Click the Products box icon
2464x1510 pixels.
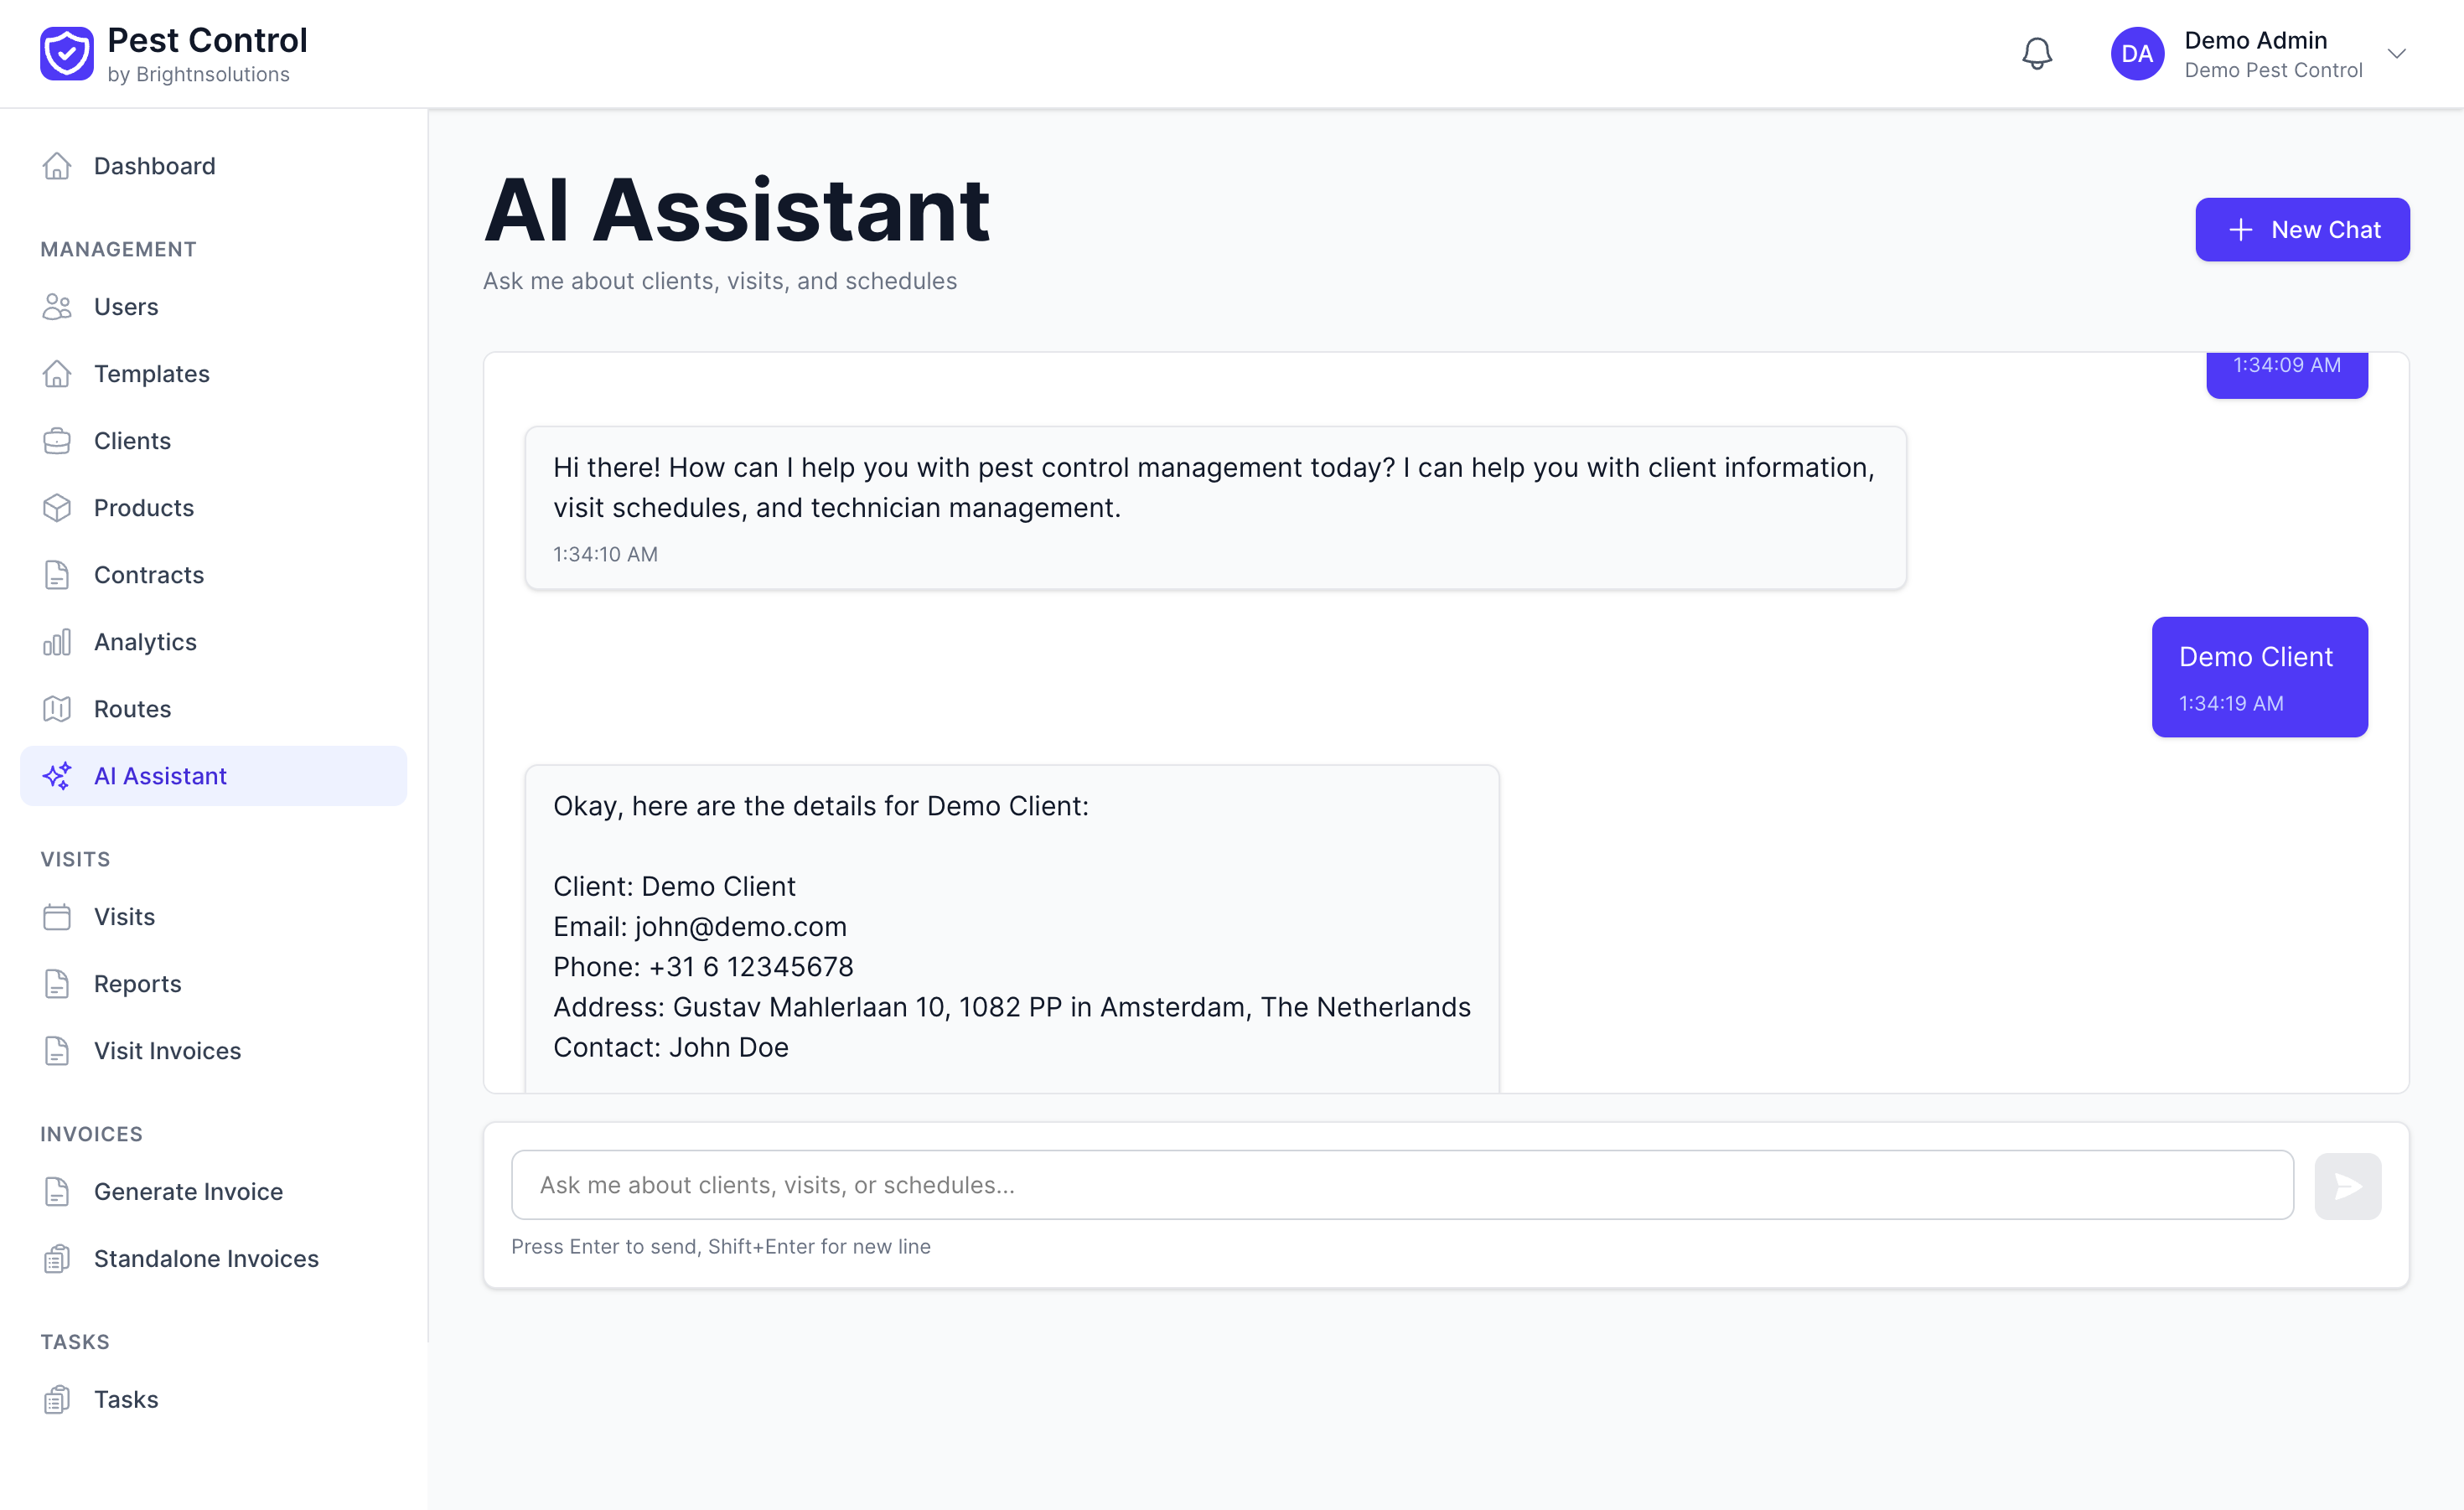pos(57,508)
